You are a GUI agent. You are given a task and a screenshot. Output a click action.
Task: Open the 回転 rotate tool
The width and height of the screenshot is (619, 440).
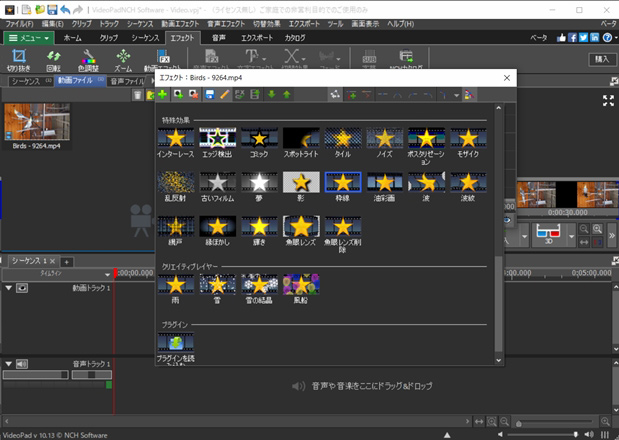54,60
